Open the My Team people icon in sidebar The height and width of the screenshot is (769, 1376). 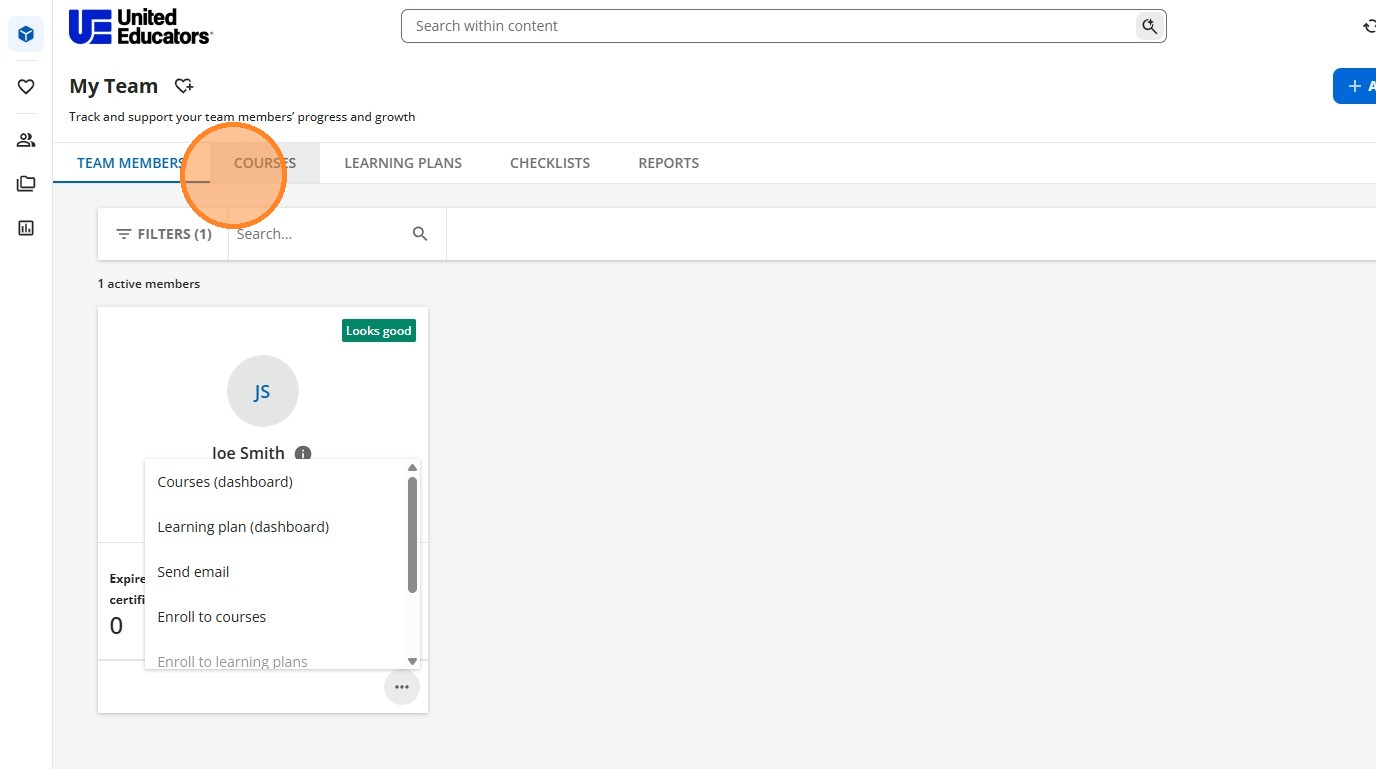pos(26,140)
